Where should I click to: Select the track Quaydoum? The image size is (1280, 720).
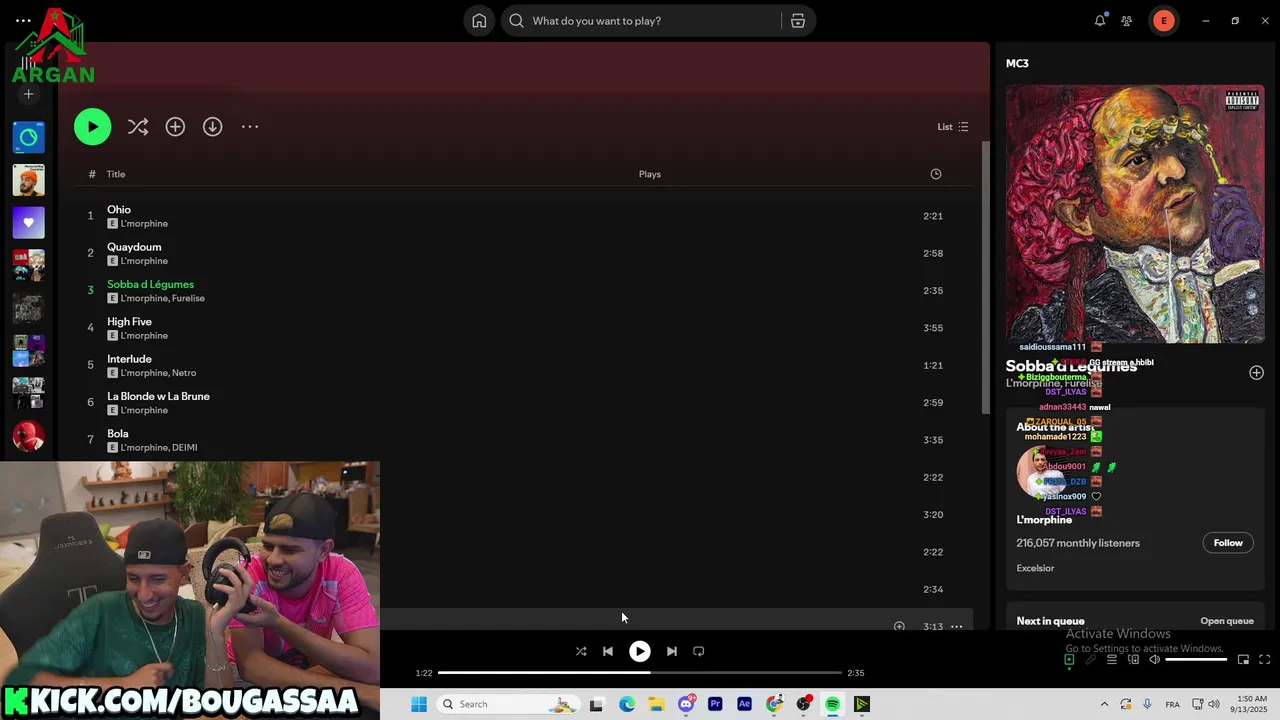[523, 253]
